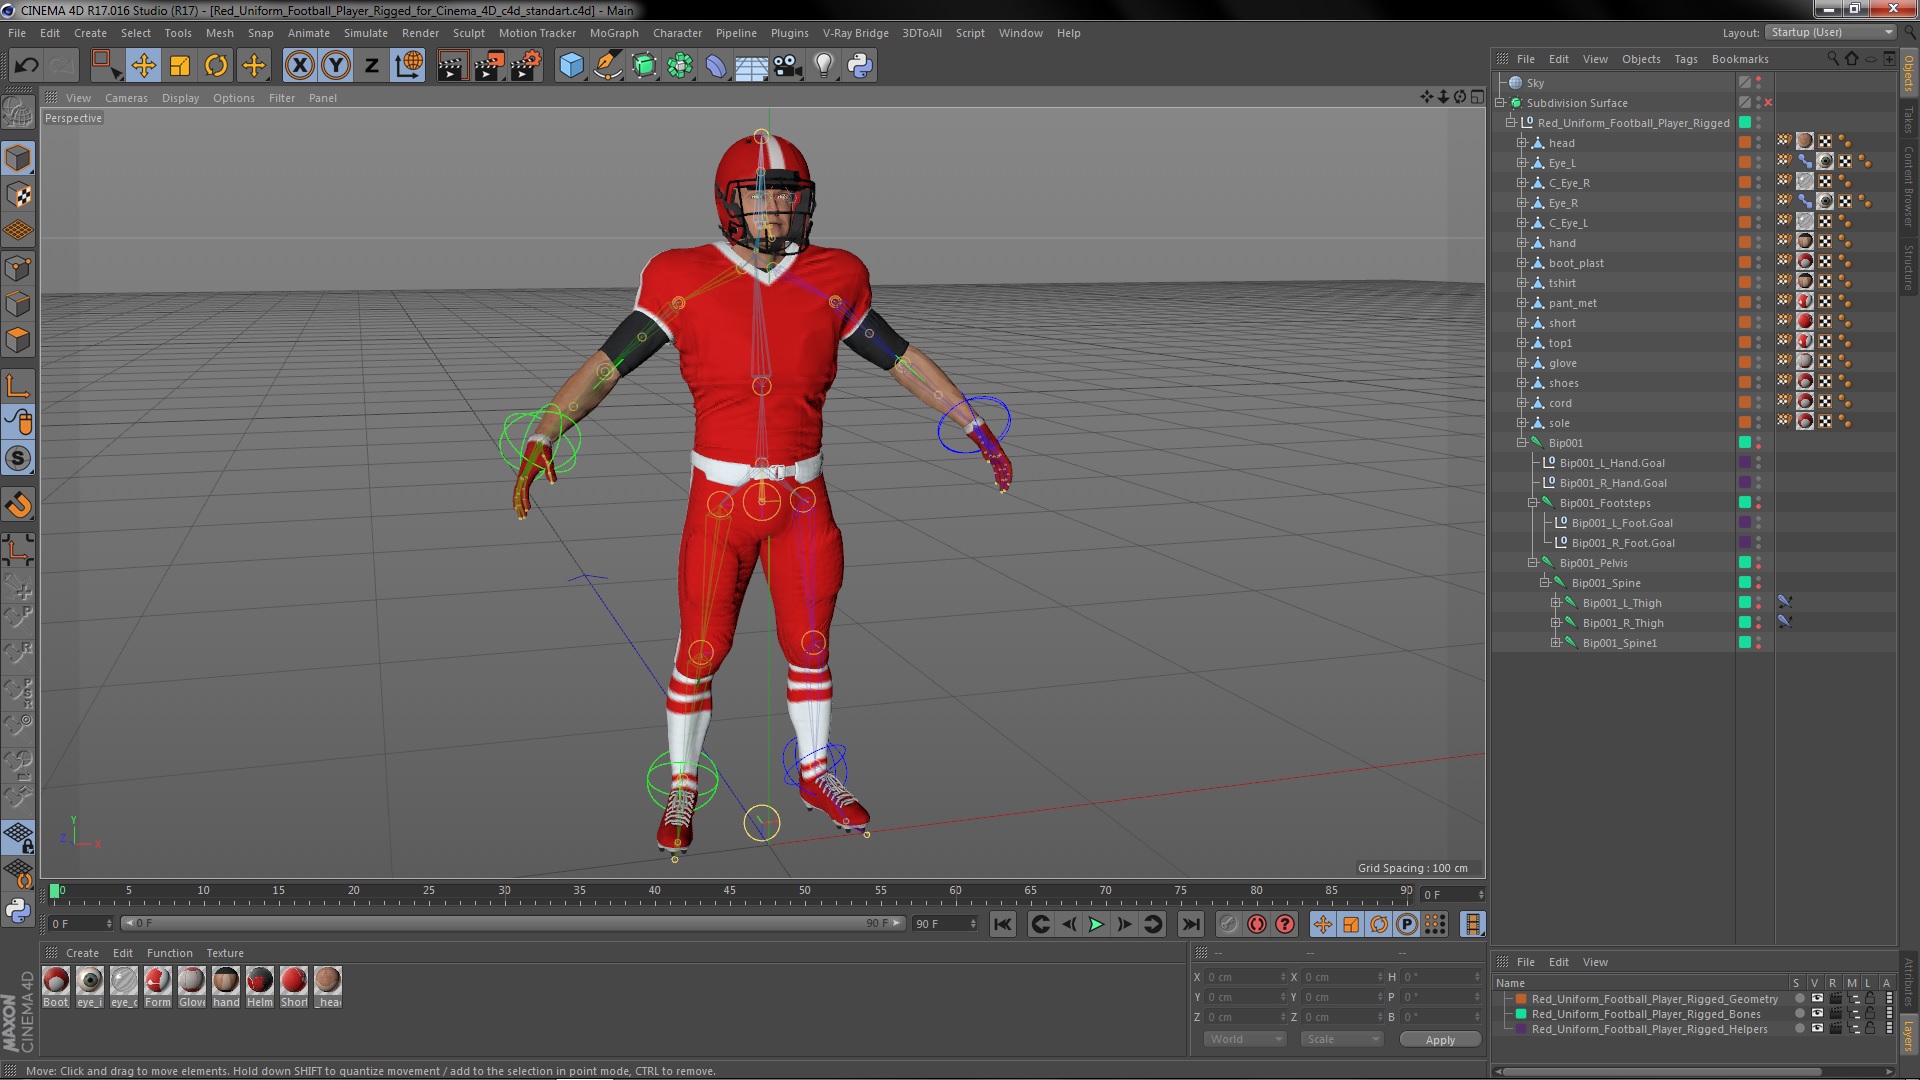
Task: Collapse Bip001_Footsteps node
Action: 1533,502
